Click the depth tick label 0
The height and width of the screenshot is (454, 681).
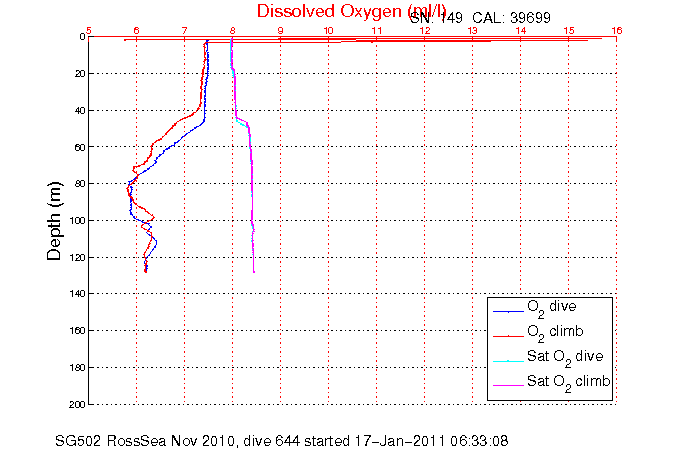[82, 37]
